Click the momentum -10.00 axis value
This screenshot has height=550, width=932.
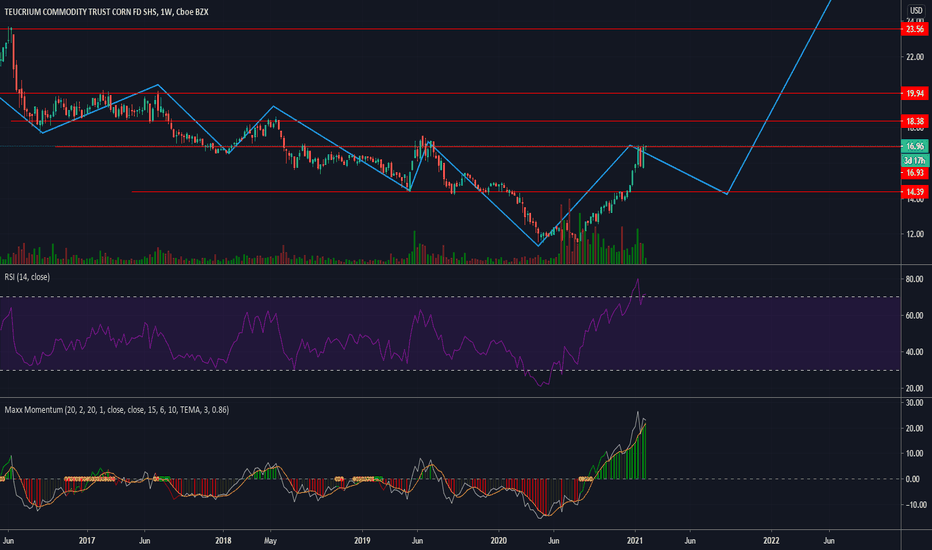916,505
